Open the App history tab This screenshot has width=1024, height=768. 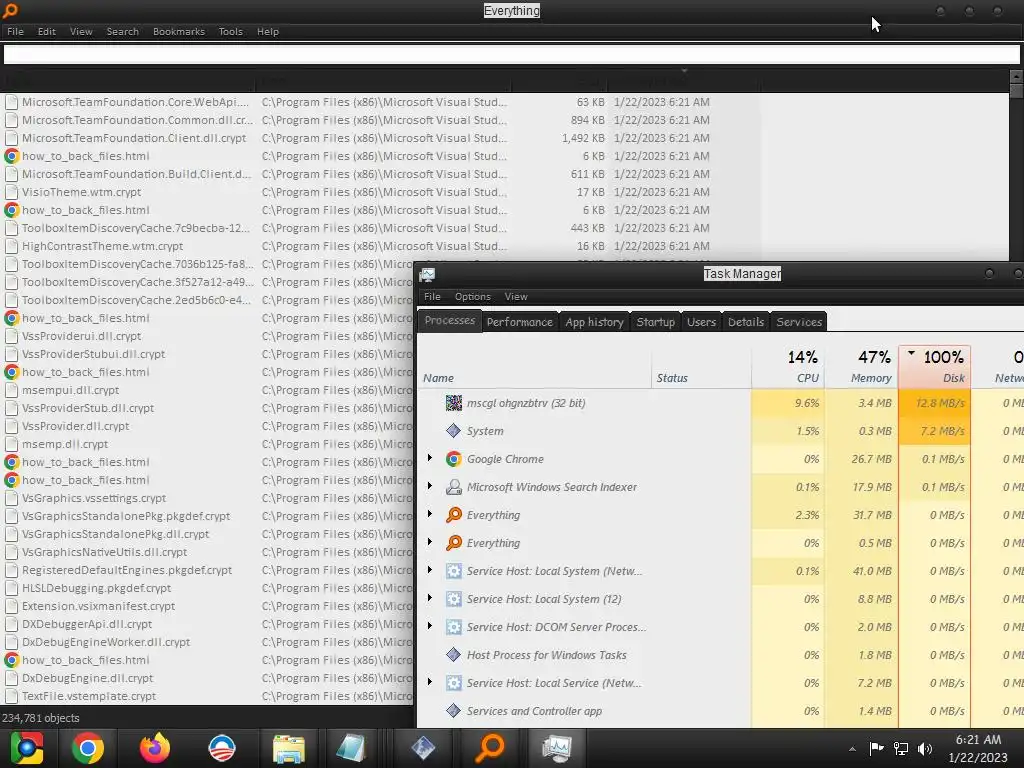point(594,322)
